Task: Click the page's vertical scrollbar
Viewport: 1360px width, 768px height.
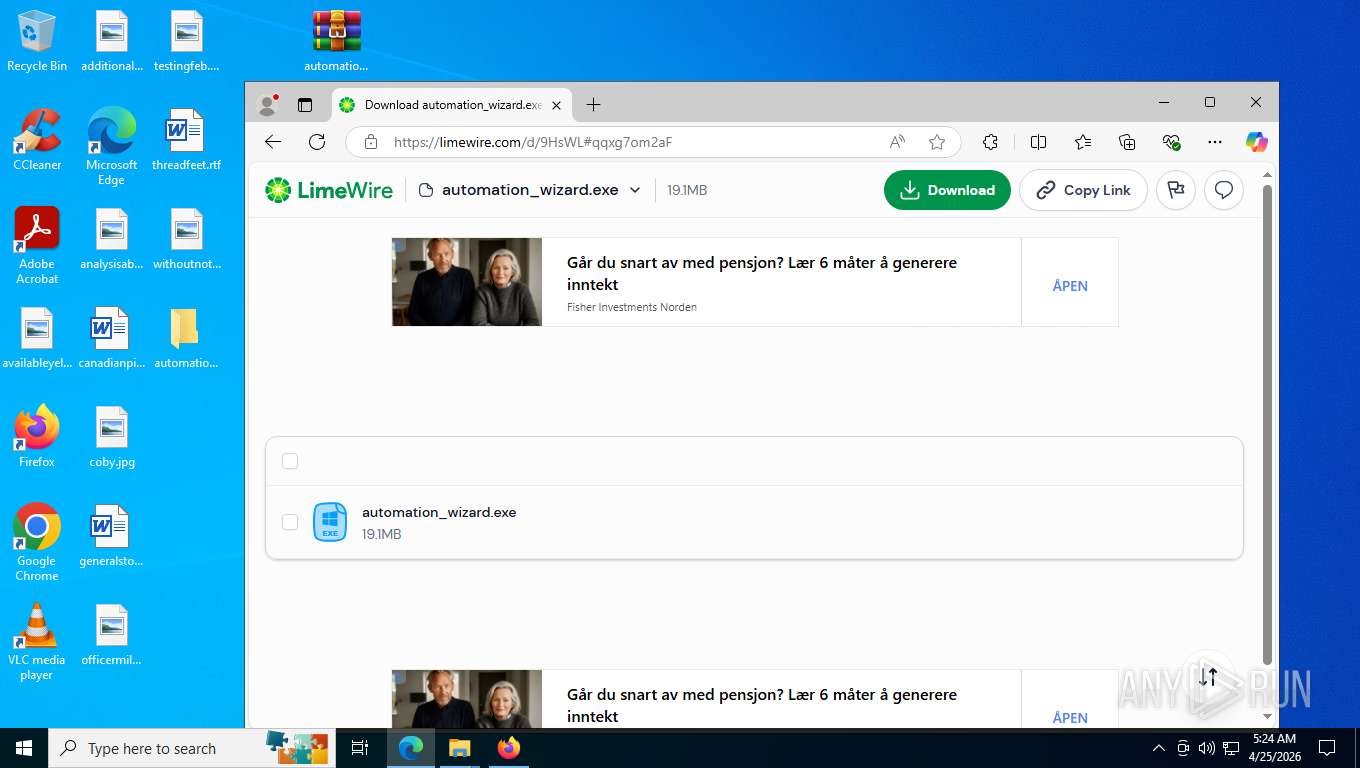Action: [1268, 425]
